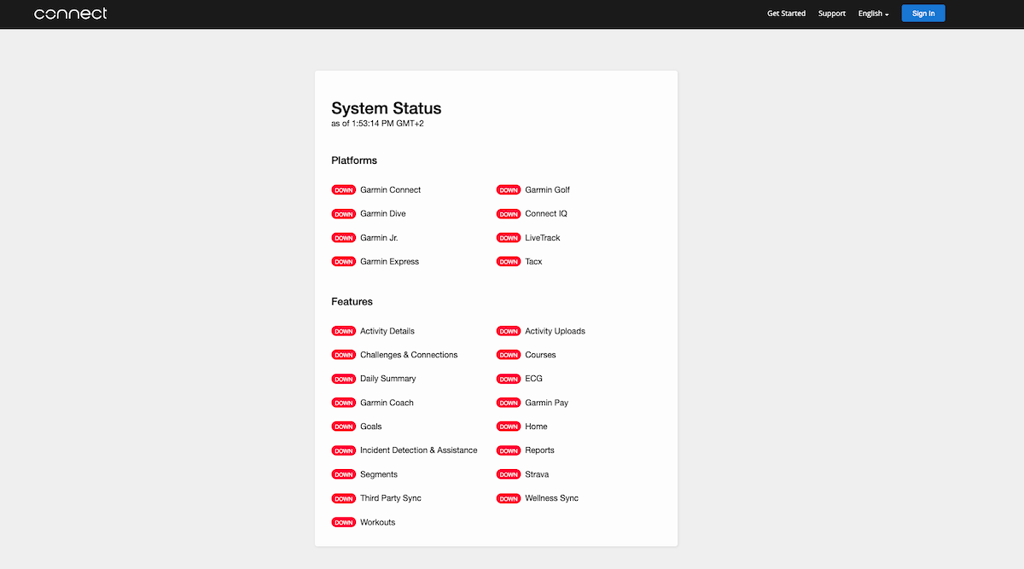Screen dimensions: 1024x569
Task: Select the Activity Details feature text
Action: pyautogui.click(x=387, y=331)
